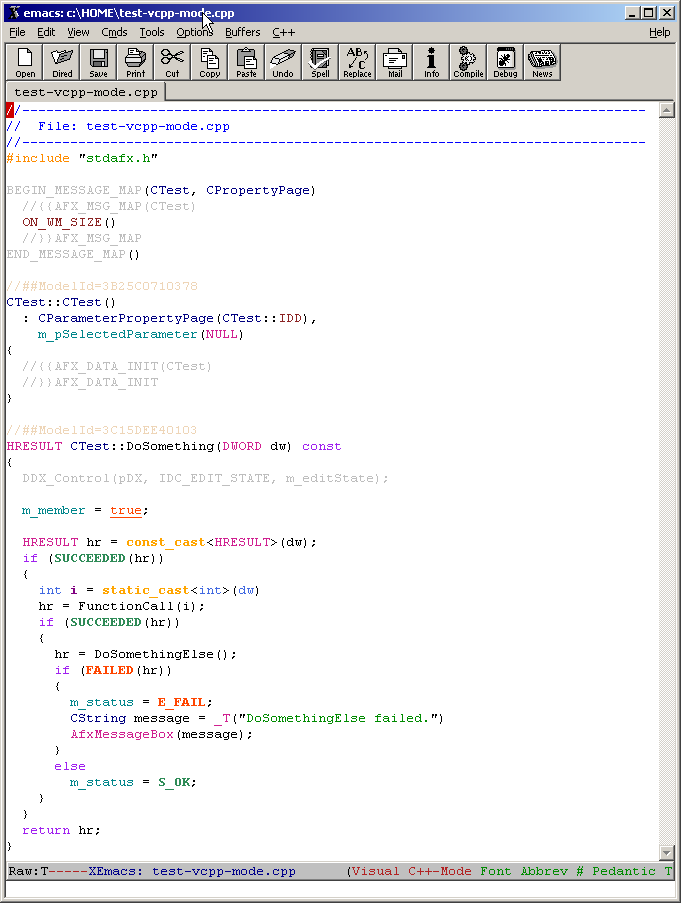Click the Visual C++-Mode modeline indicator
The width and height of the screenshot is (681, 903).
pos(412,871)
